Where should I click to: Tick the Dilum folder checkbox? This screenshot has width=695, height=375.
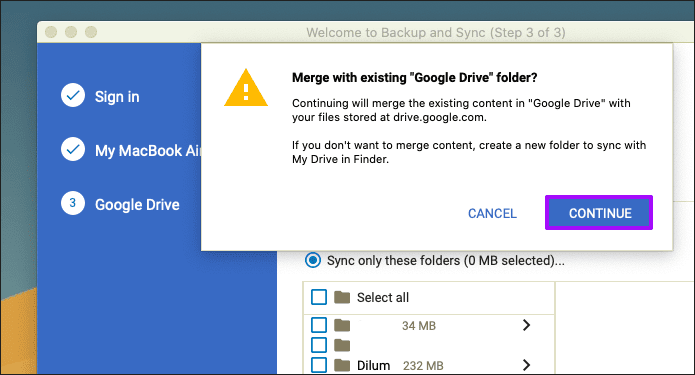click(x=319, y=365)
